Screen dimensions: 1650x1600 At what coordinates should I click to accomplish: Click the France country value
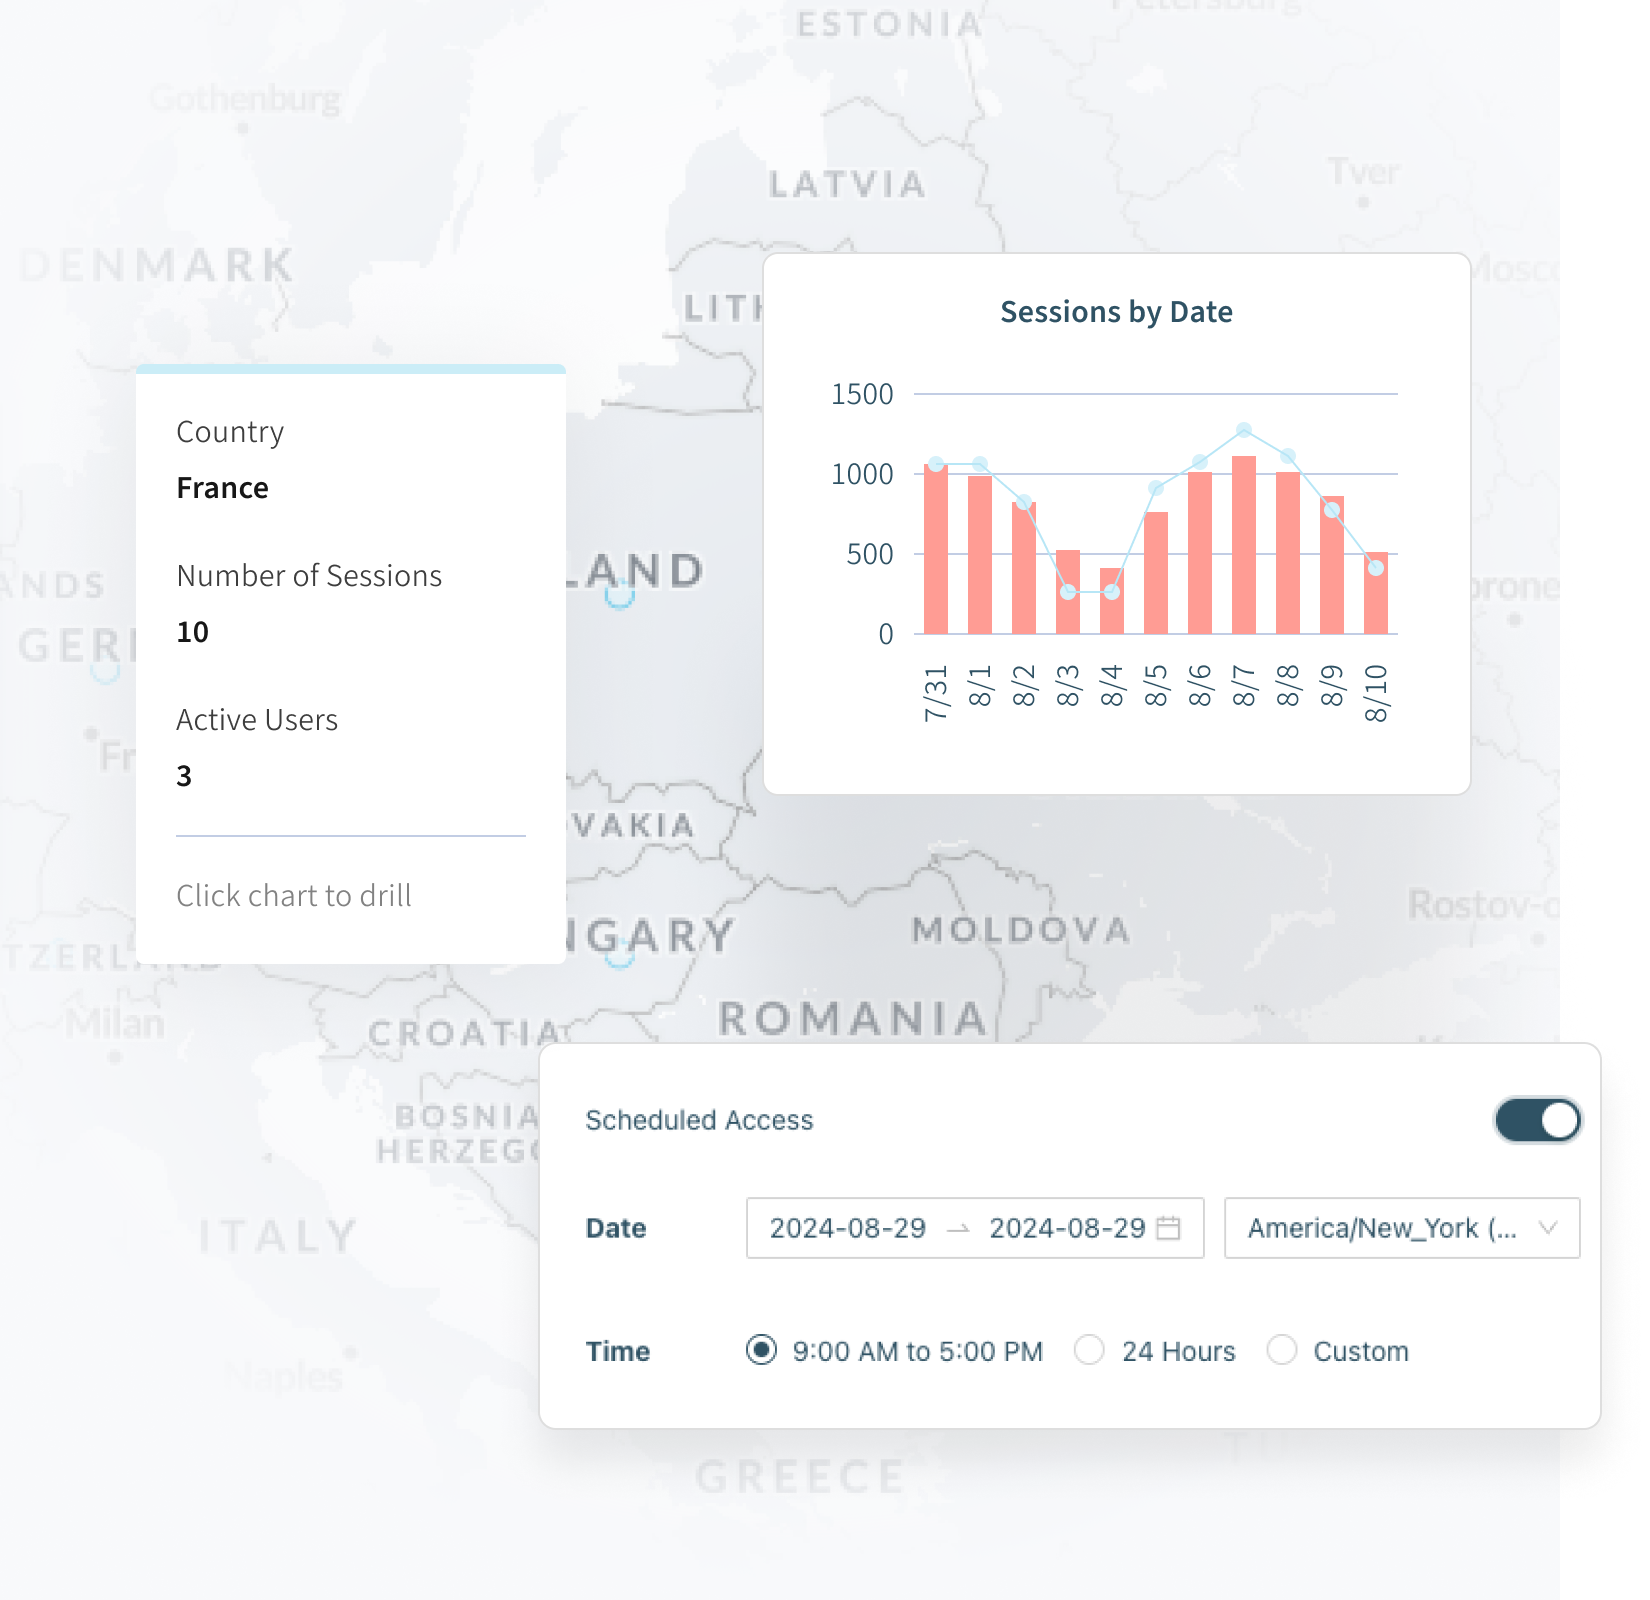point(222,488)
